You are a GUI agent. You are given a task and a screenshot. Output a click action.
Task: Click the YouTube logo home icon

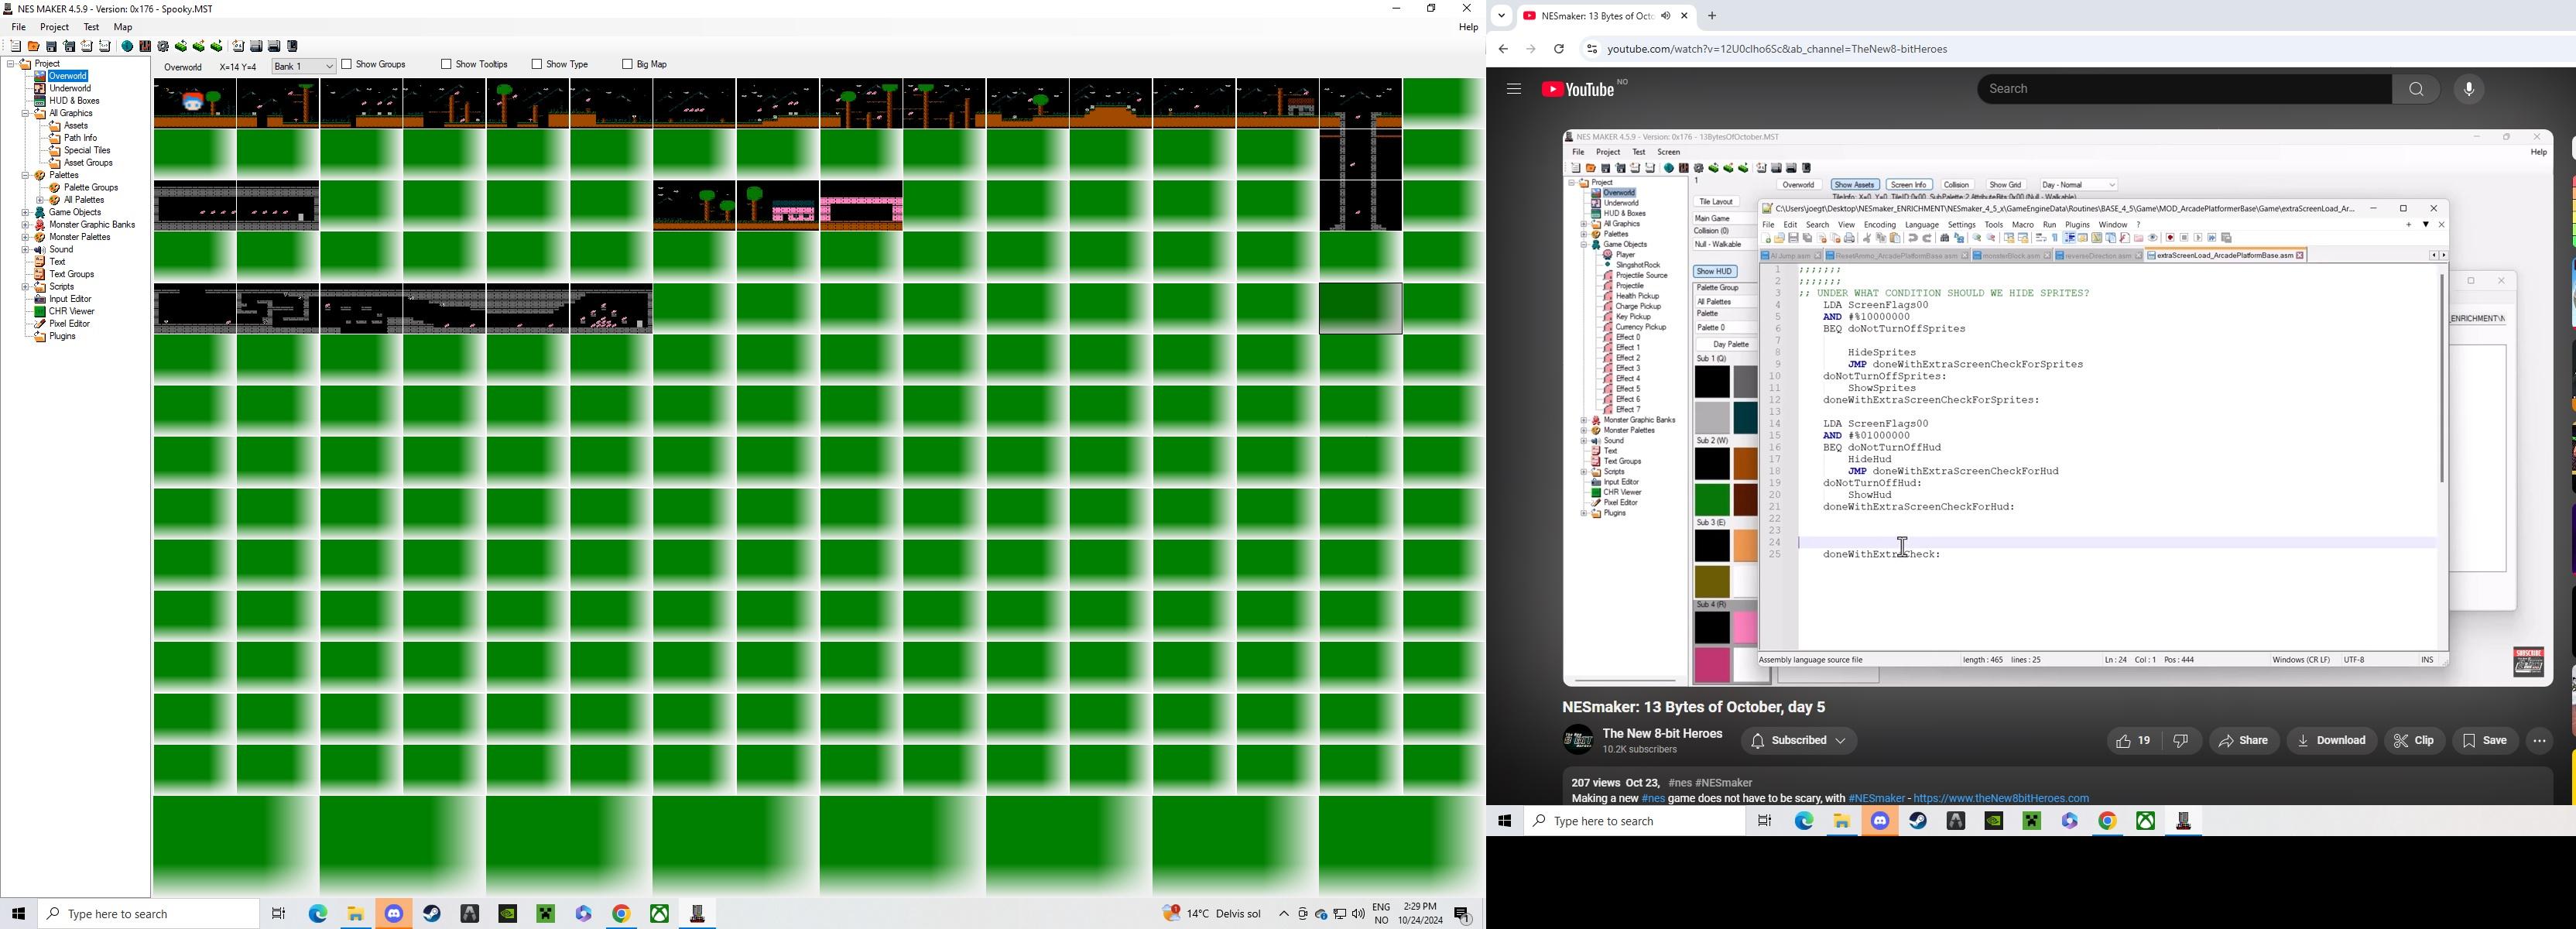pyautogui.click(x=1579, y=89)
